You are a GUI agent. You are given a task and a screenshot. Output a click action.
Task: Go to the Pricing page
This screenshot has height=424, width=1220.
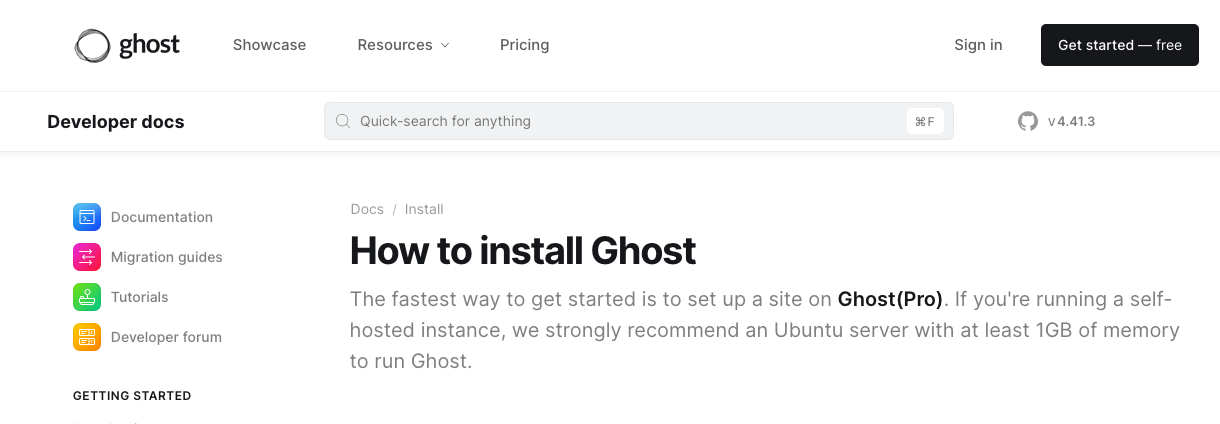click(x=524, y=45)
